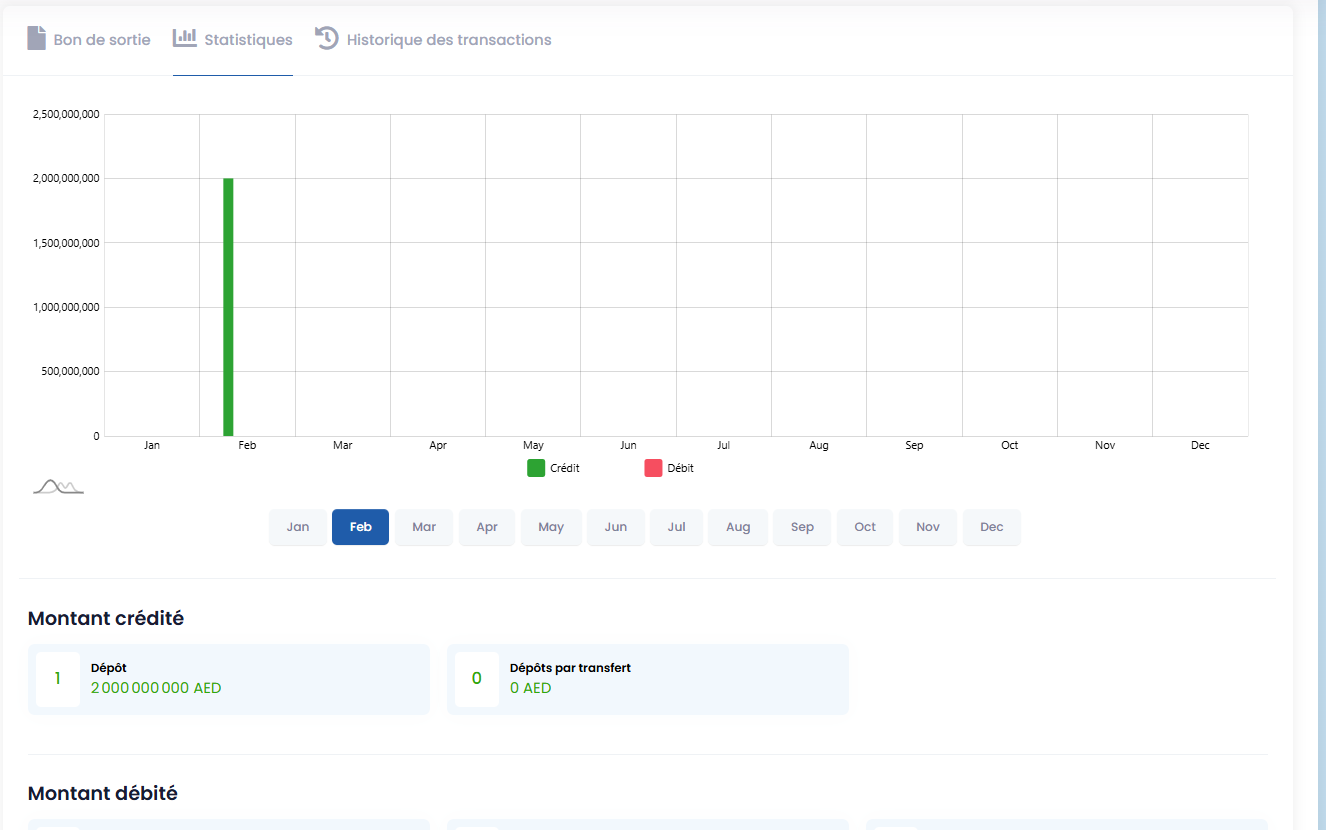Pick the Apr month button
Viewport: 1326px width, 830px height.
487,527
